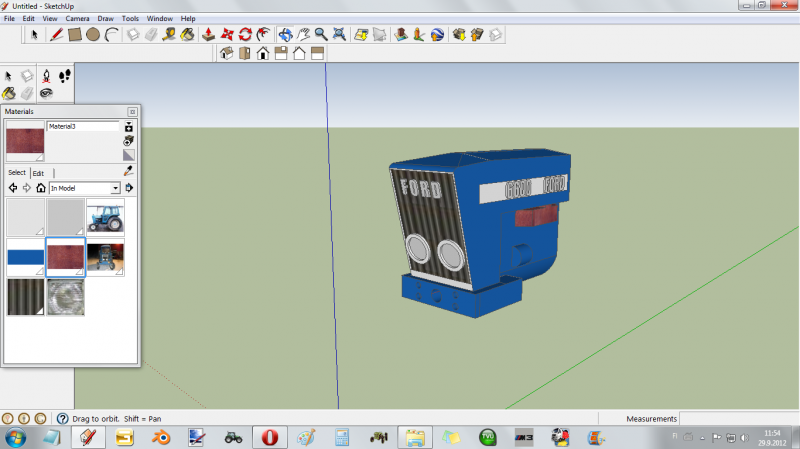Click the Material3 name field

(x=83, y=126)
